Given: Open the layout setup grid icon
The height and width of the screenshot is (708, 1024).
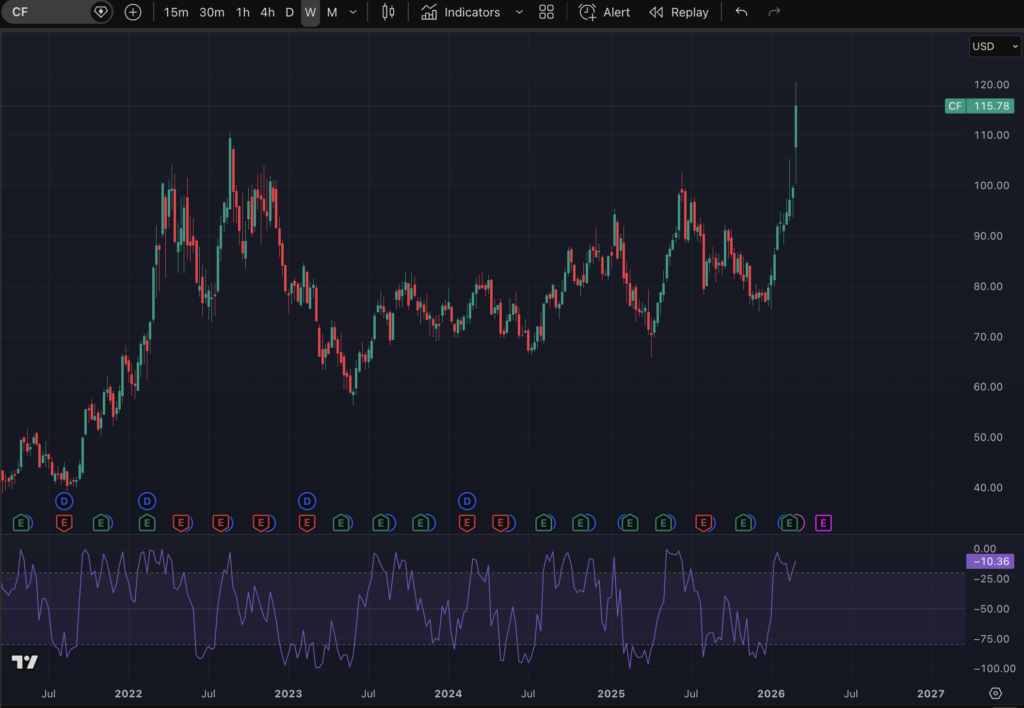Looking at the screenshot, I should pos(546,12).
